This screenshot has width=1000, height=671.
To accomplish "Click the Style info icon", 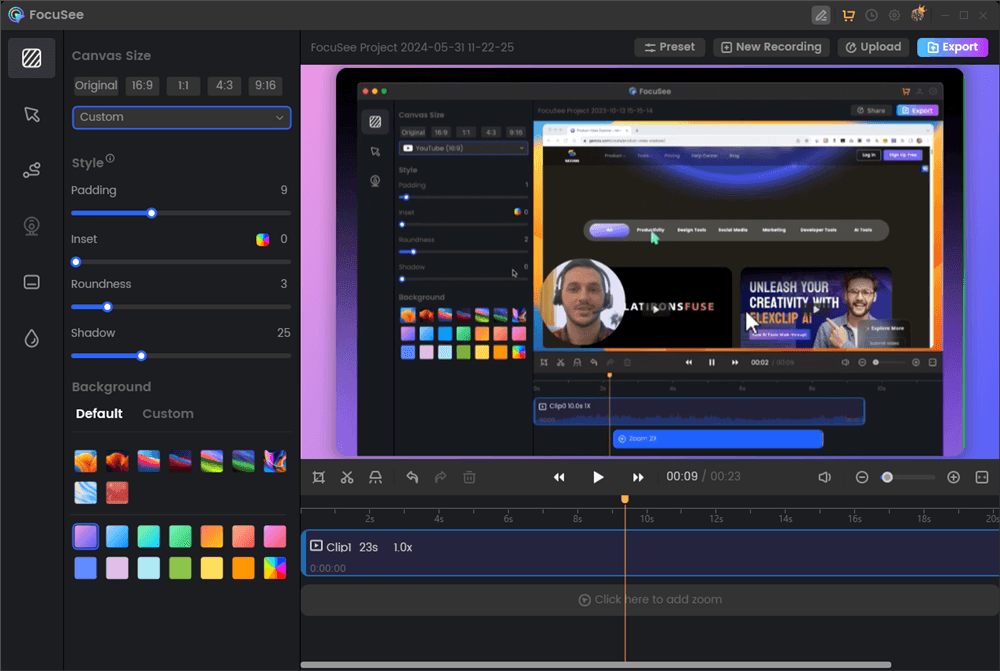I will tap(110, 158).
